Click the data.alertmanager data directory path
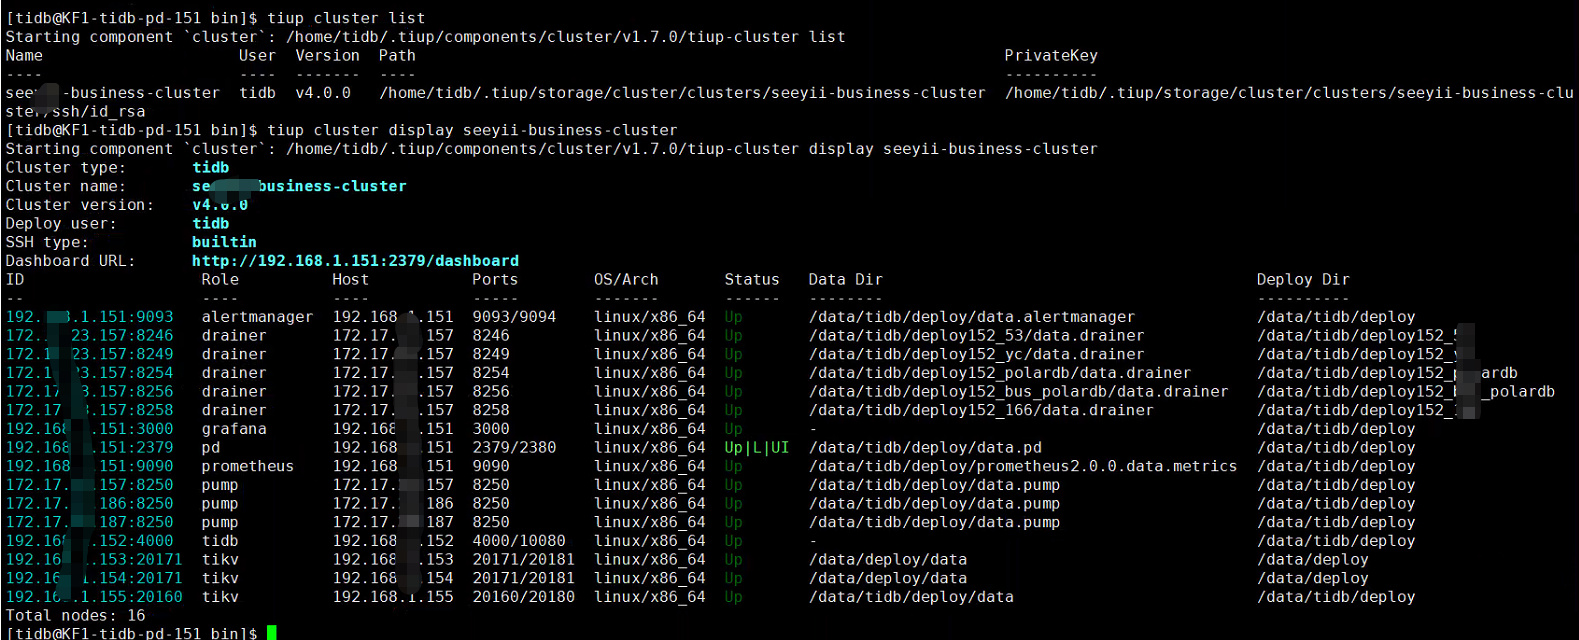Viewport: 1579px width, 640px height. (971, 317)
